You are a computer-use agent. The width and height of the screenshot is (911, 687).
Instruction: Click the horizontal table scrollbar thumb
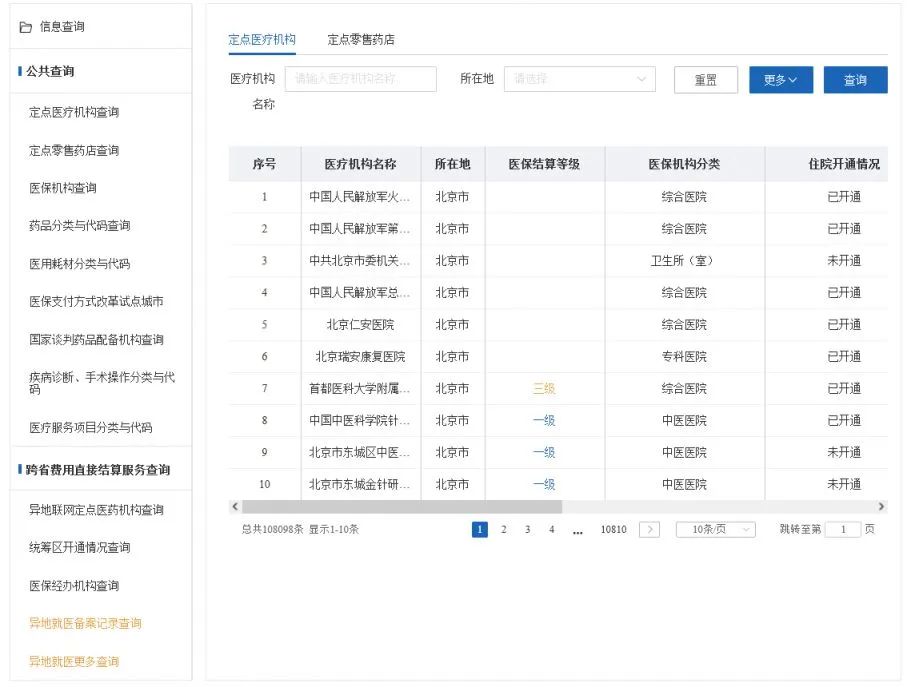click(402, 506)
